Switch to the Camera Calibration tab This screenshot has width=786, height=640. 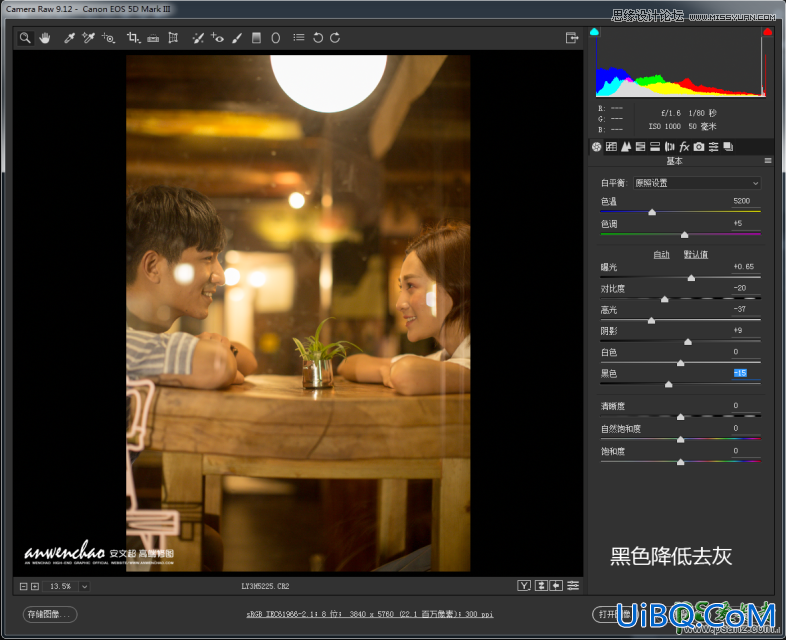(699, 147)
